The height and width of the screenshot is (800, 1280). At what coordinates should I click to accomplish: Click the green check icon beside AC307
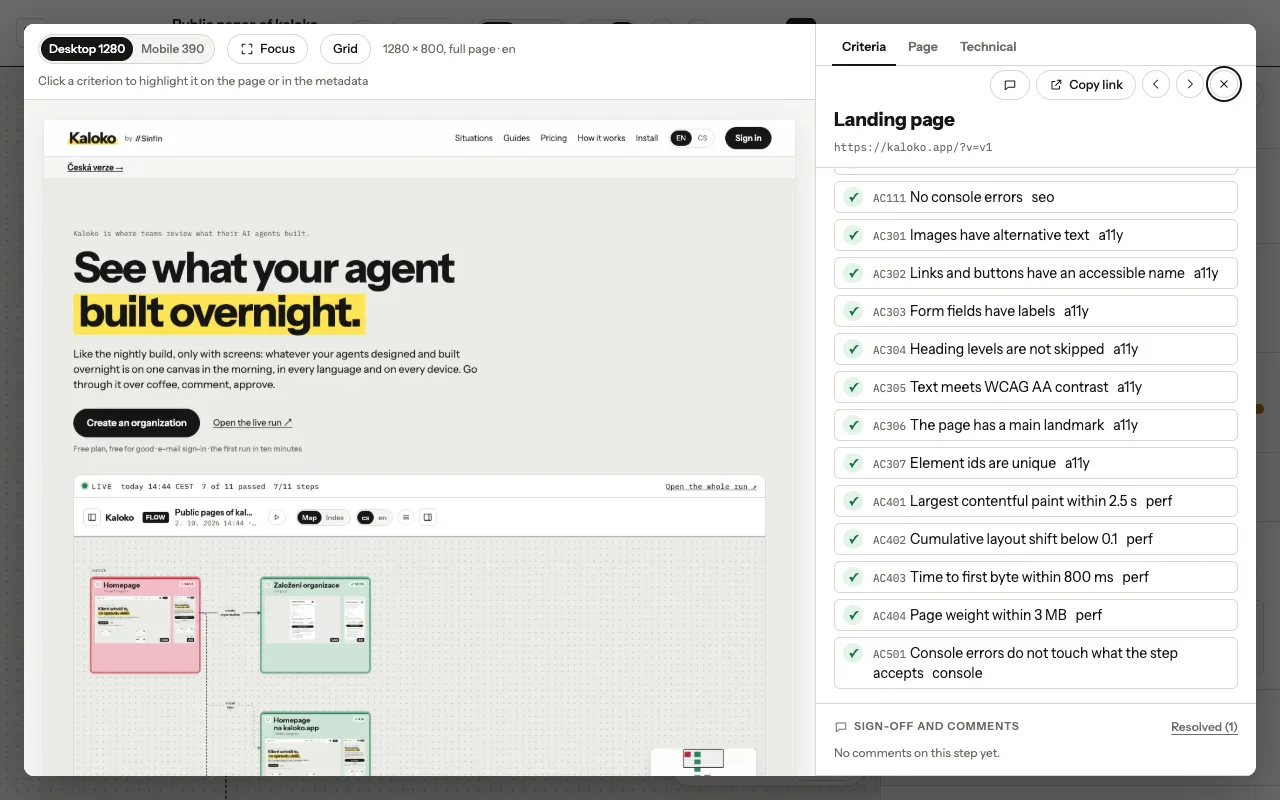(853, 463)
